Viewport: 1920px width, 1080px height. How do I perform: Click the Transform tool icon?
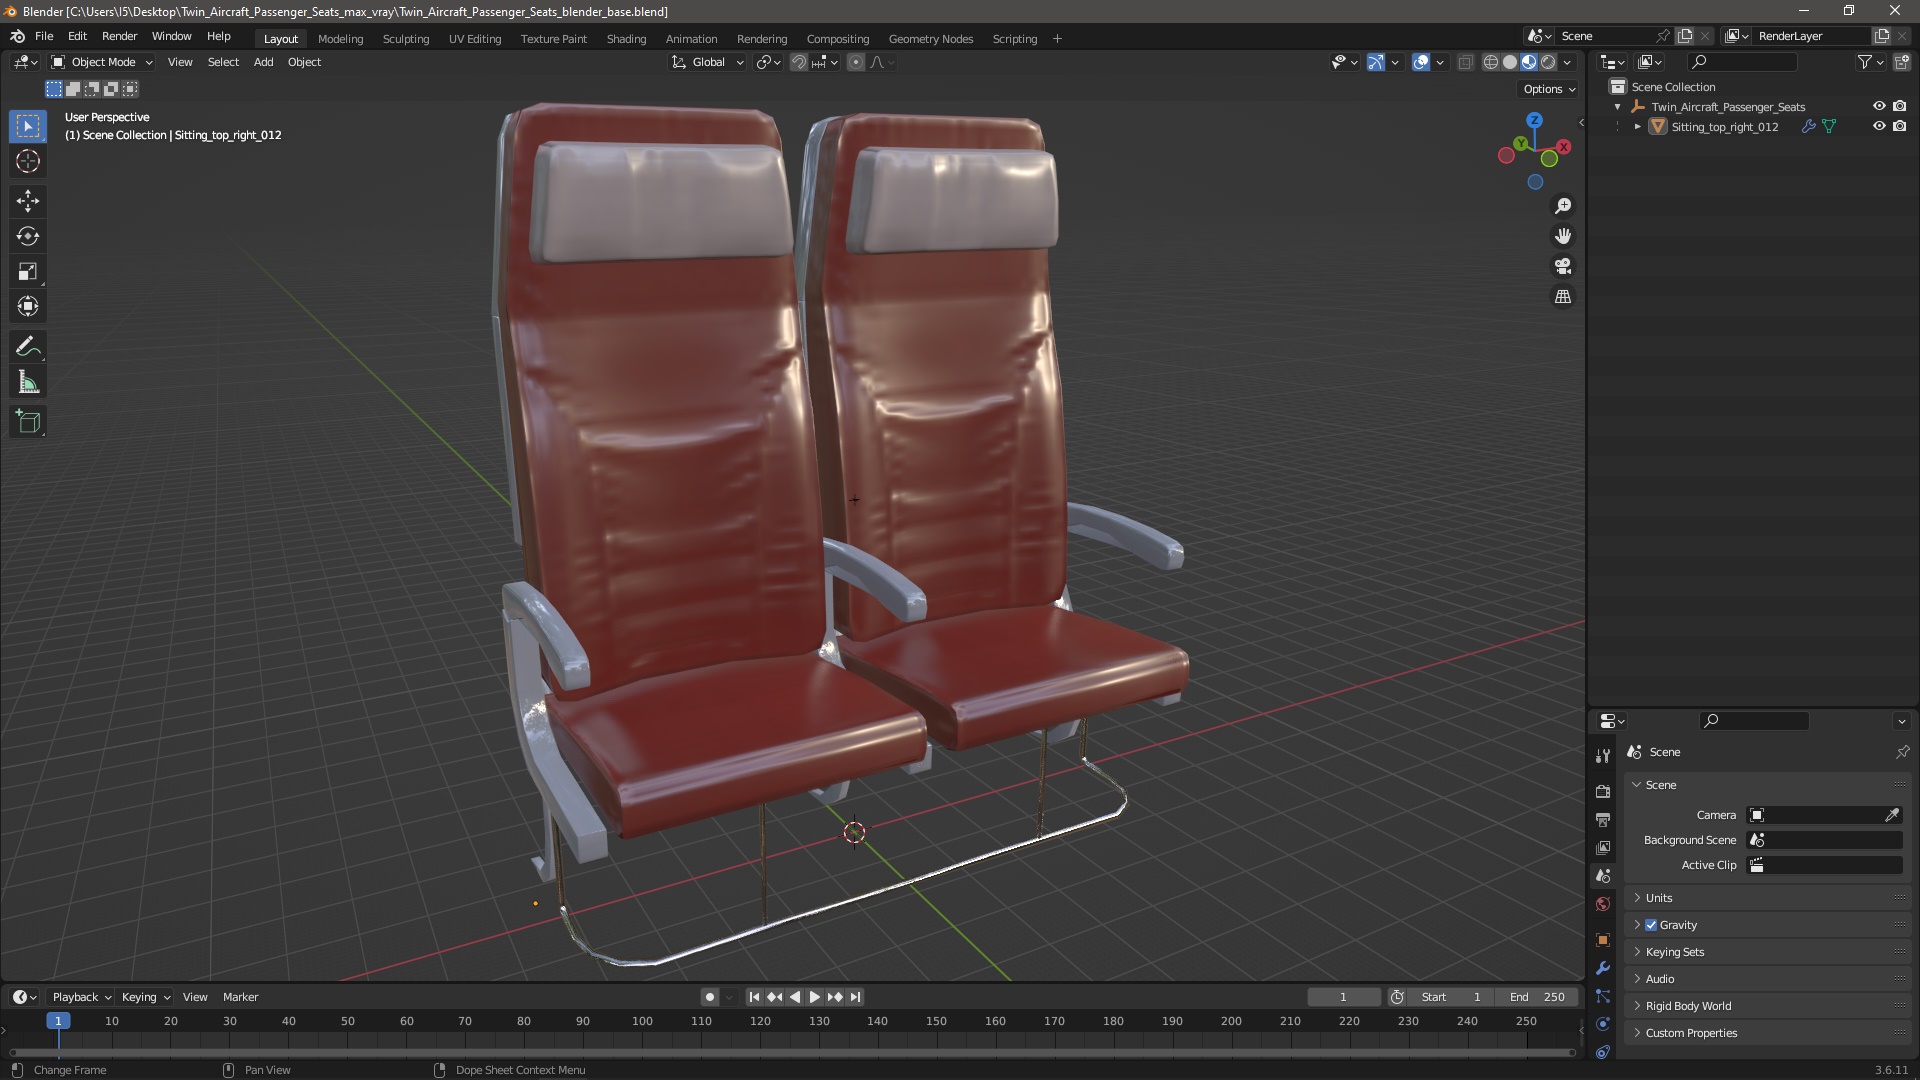point(29,306)
